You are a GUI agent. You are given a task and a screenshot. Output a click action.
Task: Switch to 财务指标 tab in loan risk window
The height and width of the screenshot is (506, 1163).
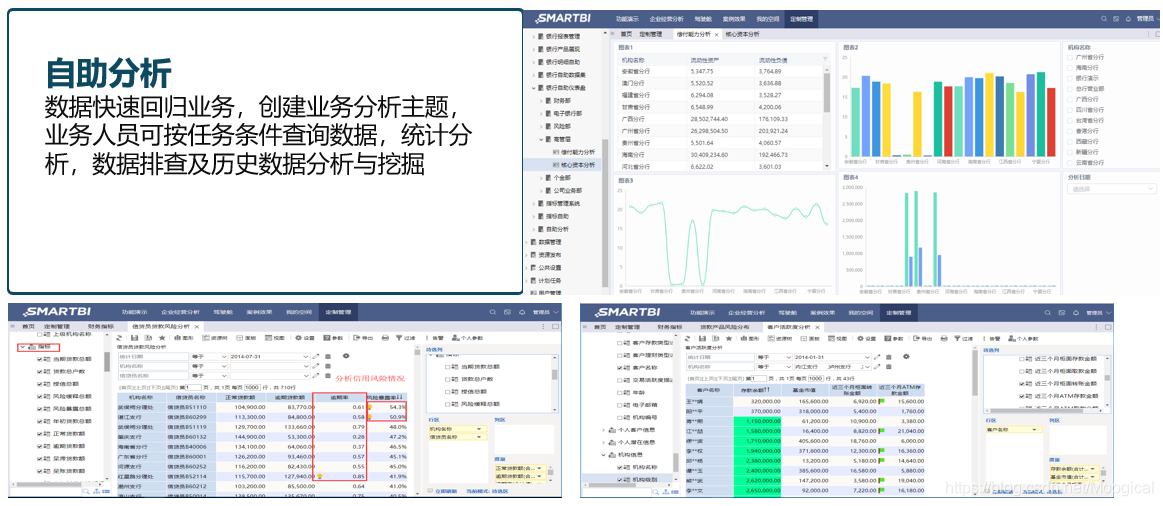click(99, 326)
